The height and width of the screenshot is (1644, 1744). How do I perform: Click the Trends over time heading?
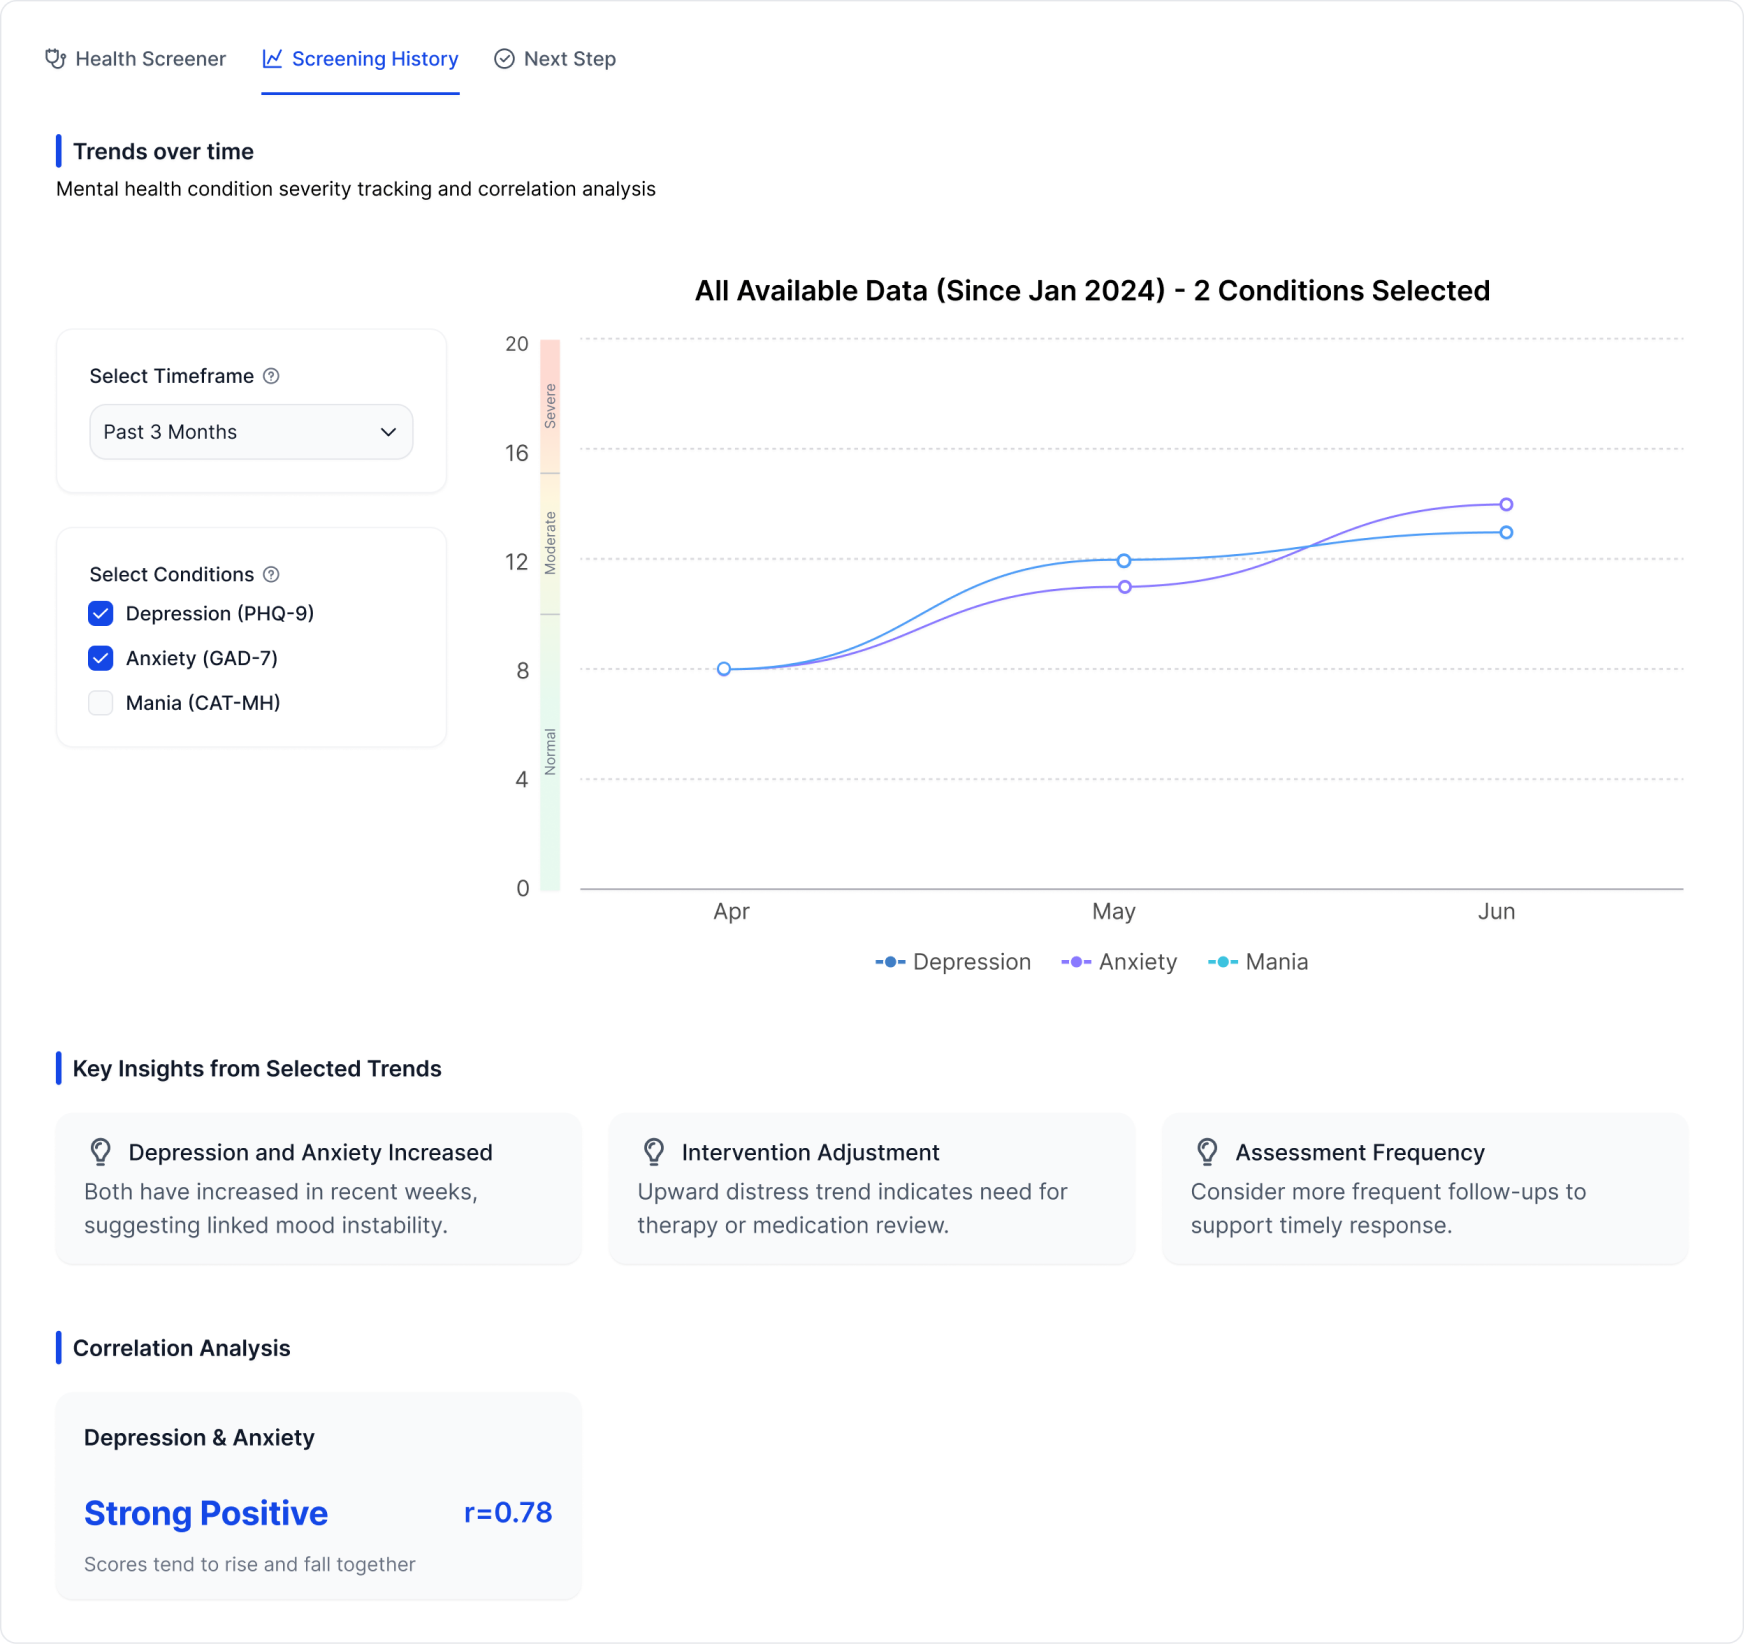click(x=163, y=151)
